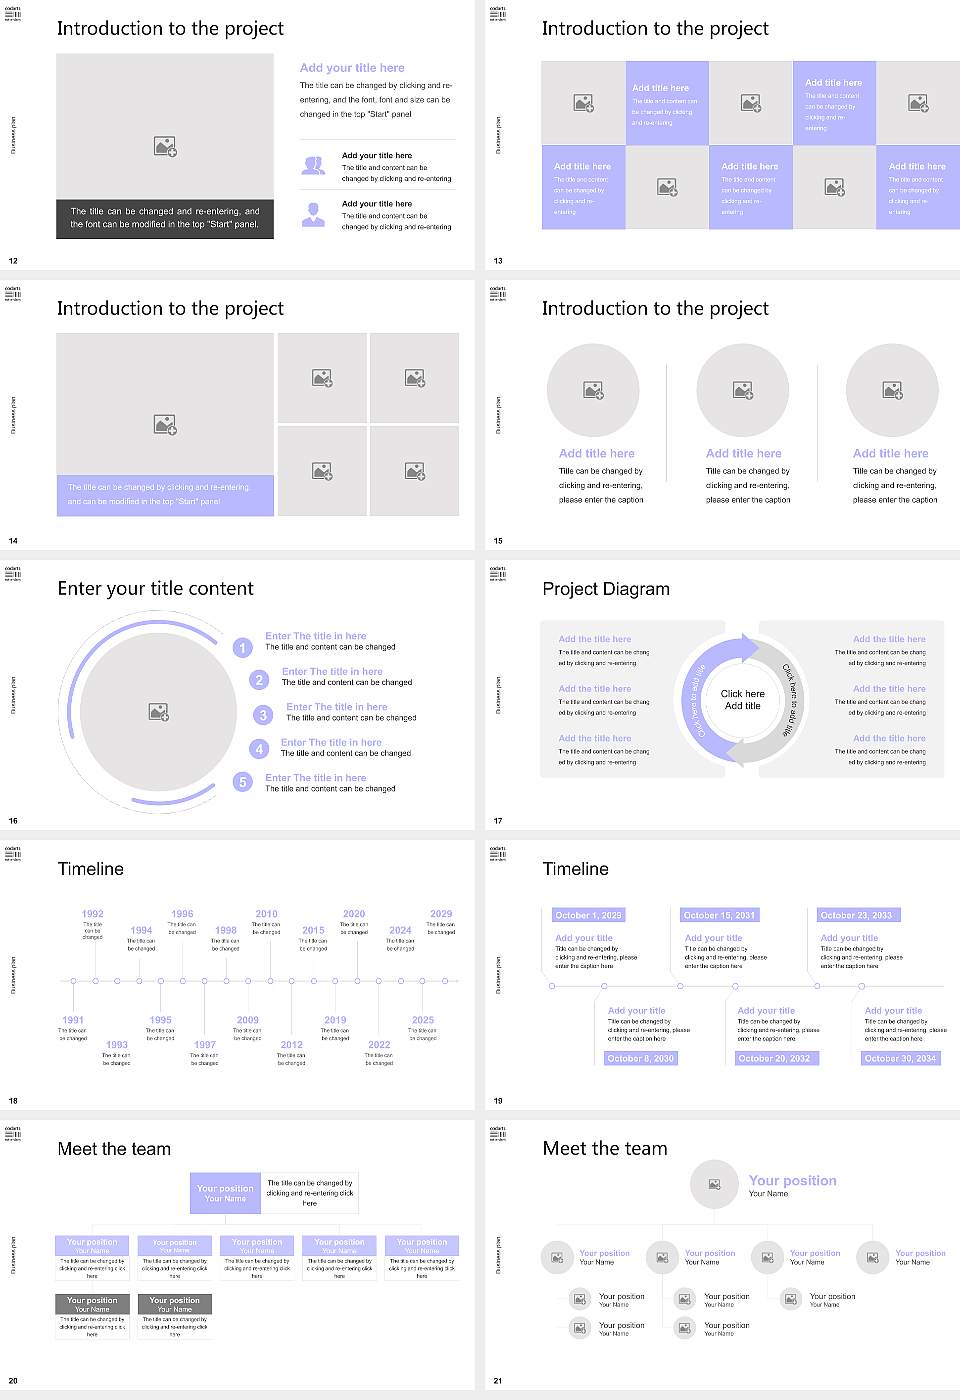
Task: Click 'Enter your title content' heading on slide 16
Action: tap(155, 589)
